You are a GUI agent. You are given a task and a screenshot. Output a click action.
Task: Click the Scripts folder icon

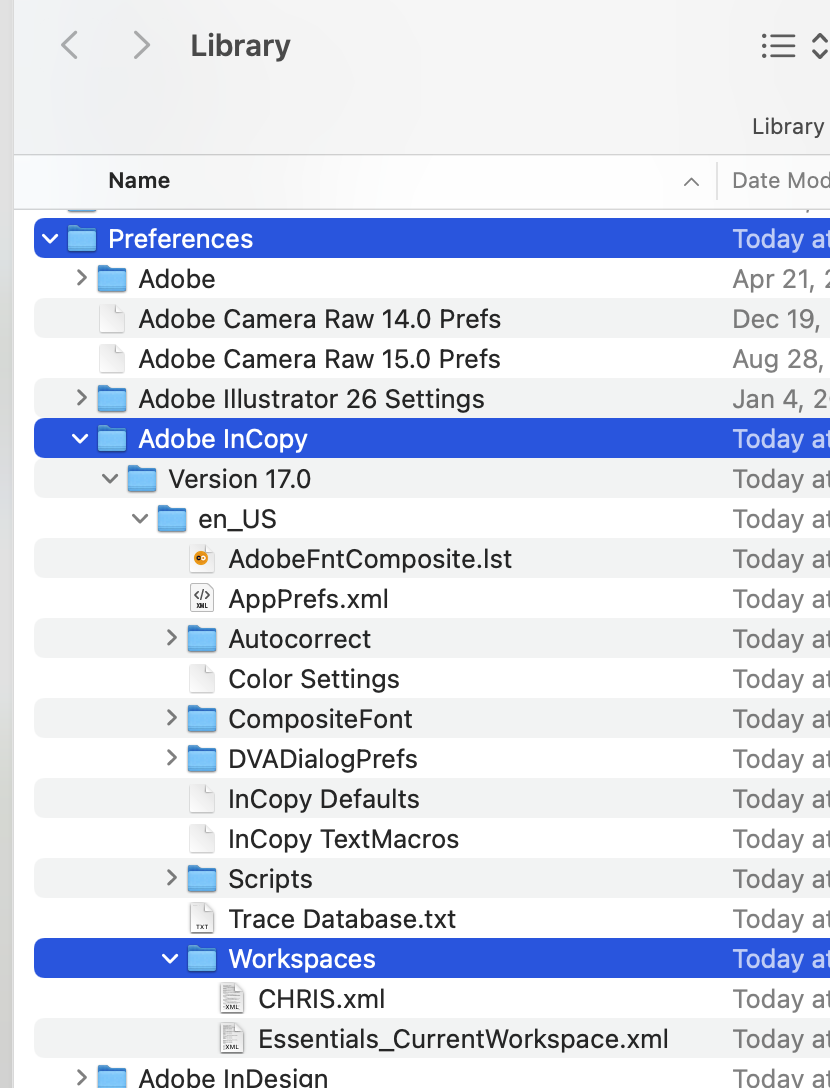(x=202, y=879)
